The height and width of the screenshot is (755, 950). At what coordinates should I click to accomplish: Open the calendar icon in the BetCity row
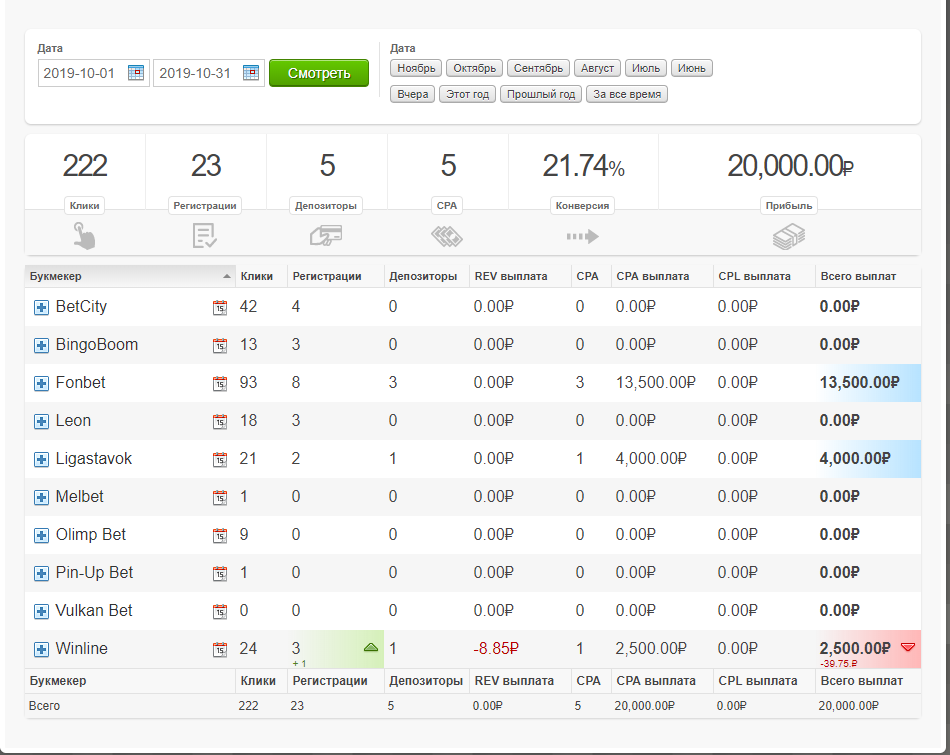(x=220, y=307)
